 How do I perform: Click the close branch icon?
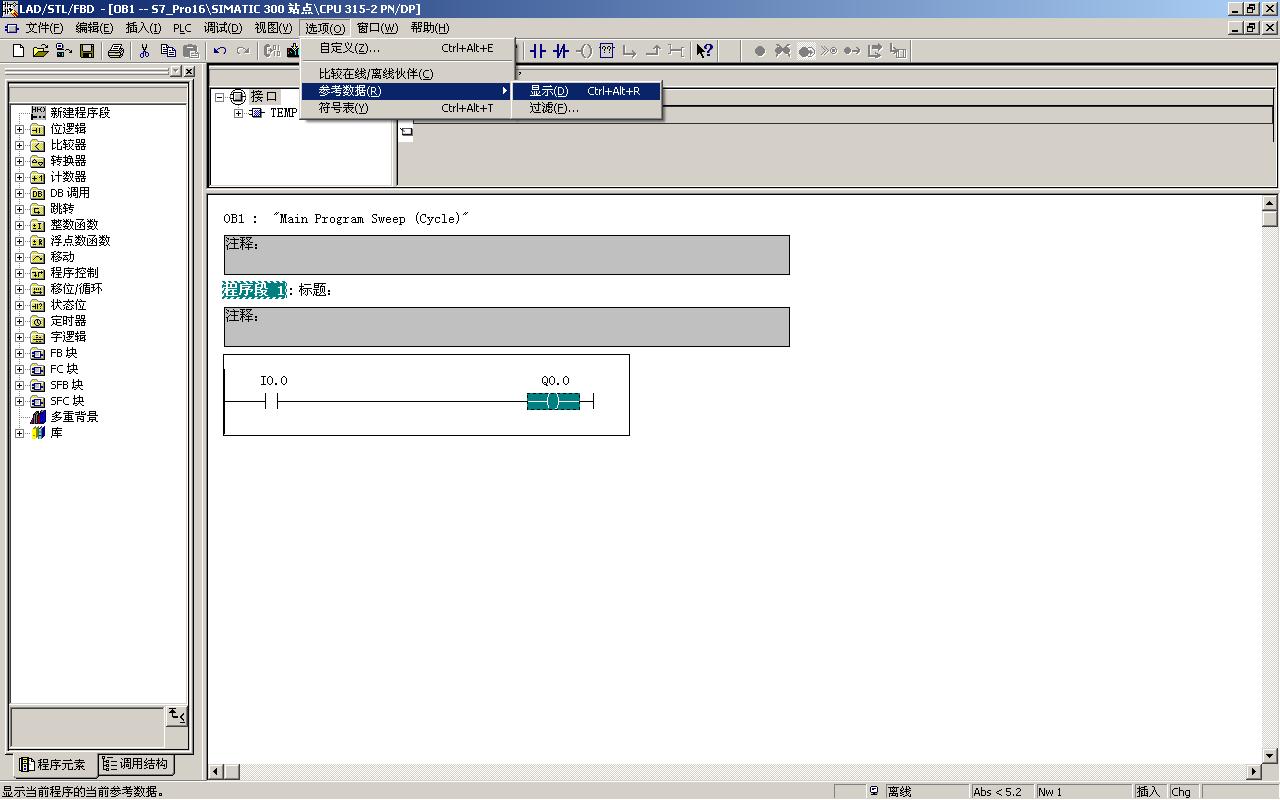pyautogui.click(x=653, y=51)
